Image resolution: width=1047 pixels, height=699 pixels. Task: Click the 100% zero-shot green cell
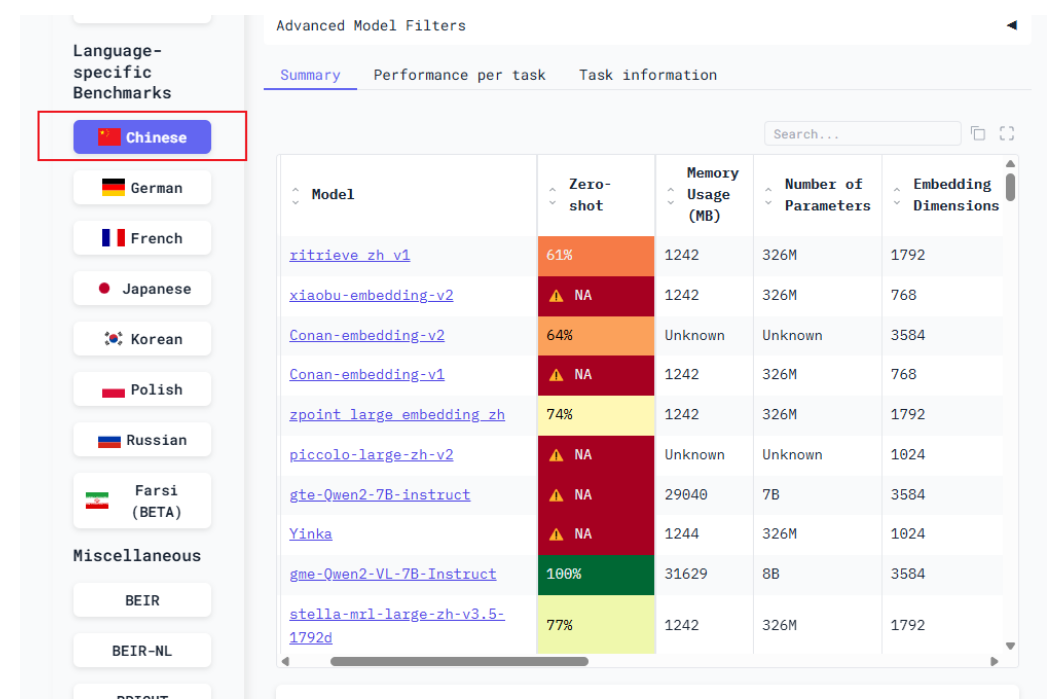pyautogui.click(x=596, y=575)
